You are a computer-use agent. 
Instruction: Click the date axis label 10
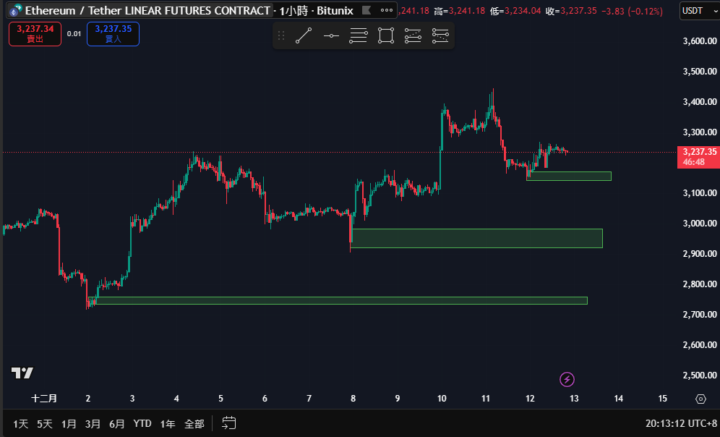[x=441, y=398]
